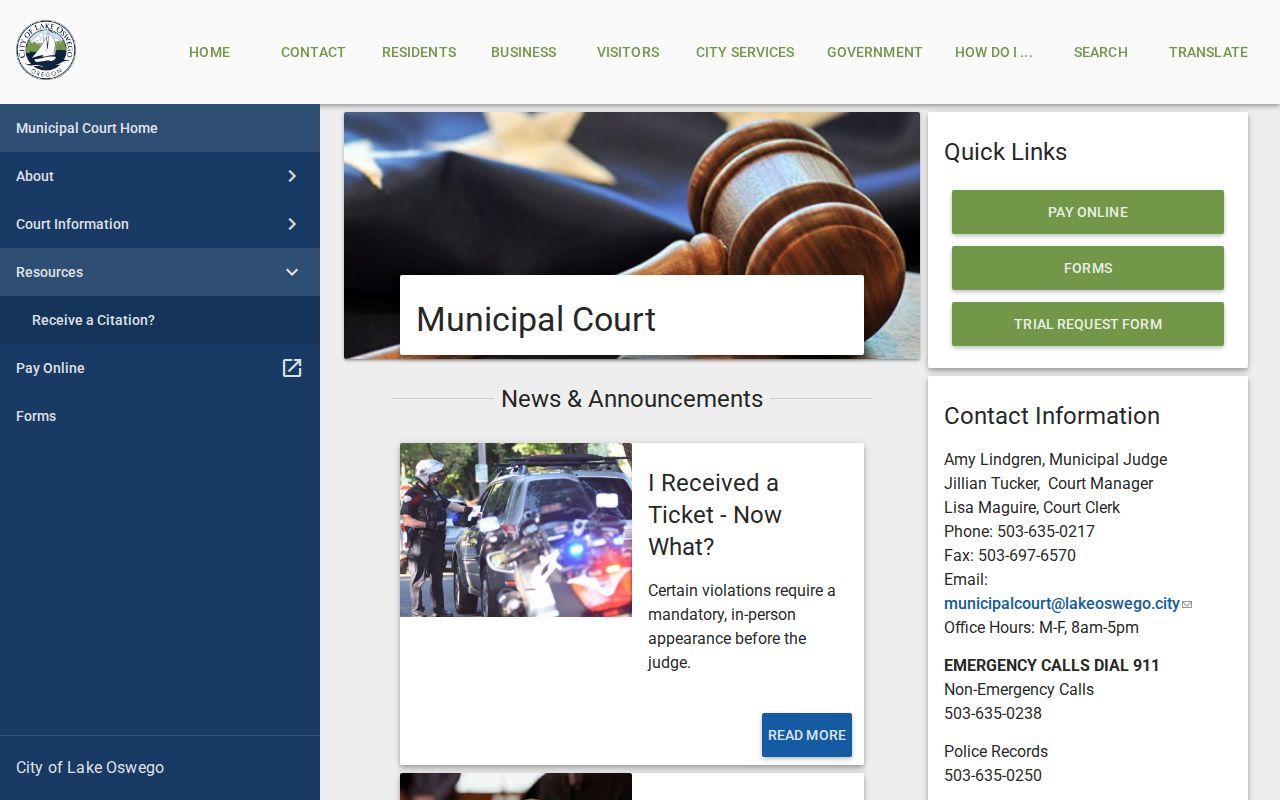The image size is (1280, 800).
Task: Open the CITY SERVICES menu
Action: [745, 52]
